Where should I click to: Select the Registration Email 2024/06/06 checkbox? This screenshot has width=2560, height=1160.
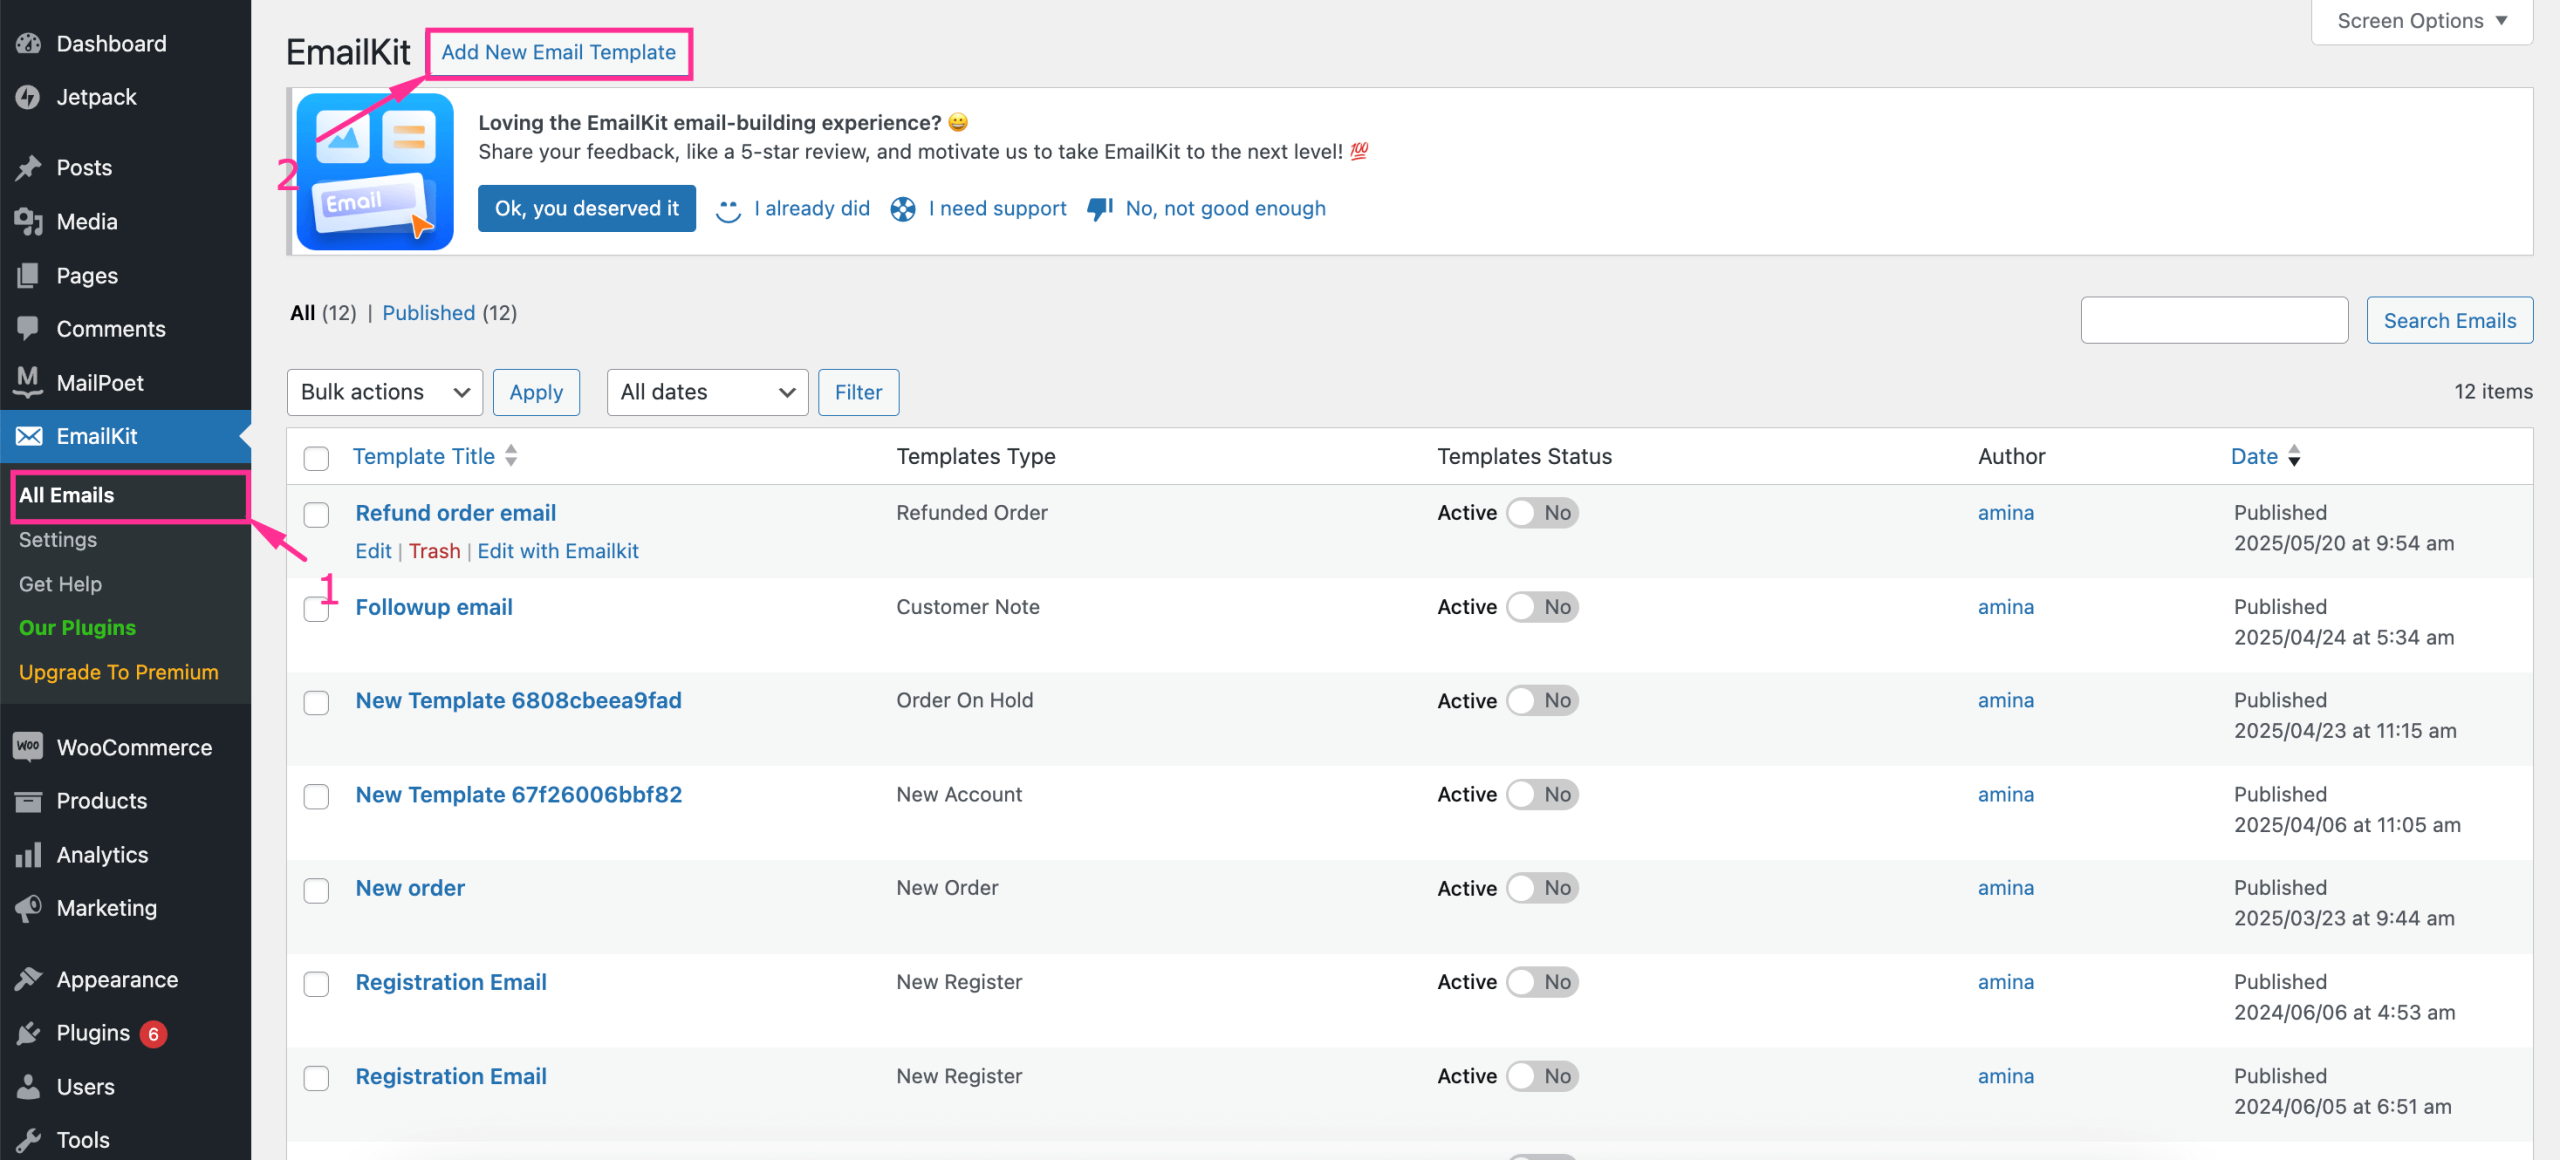[316, 984]
